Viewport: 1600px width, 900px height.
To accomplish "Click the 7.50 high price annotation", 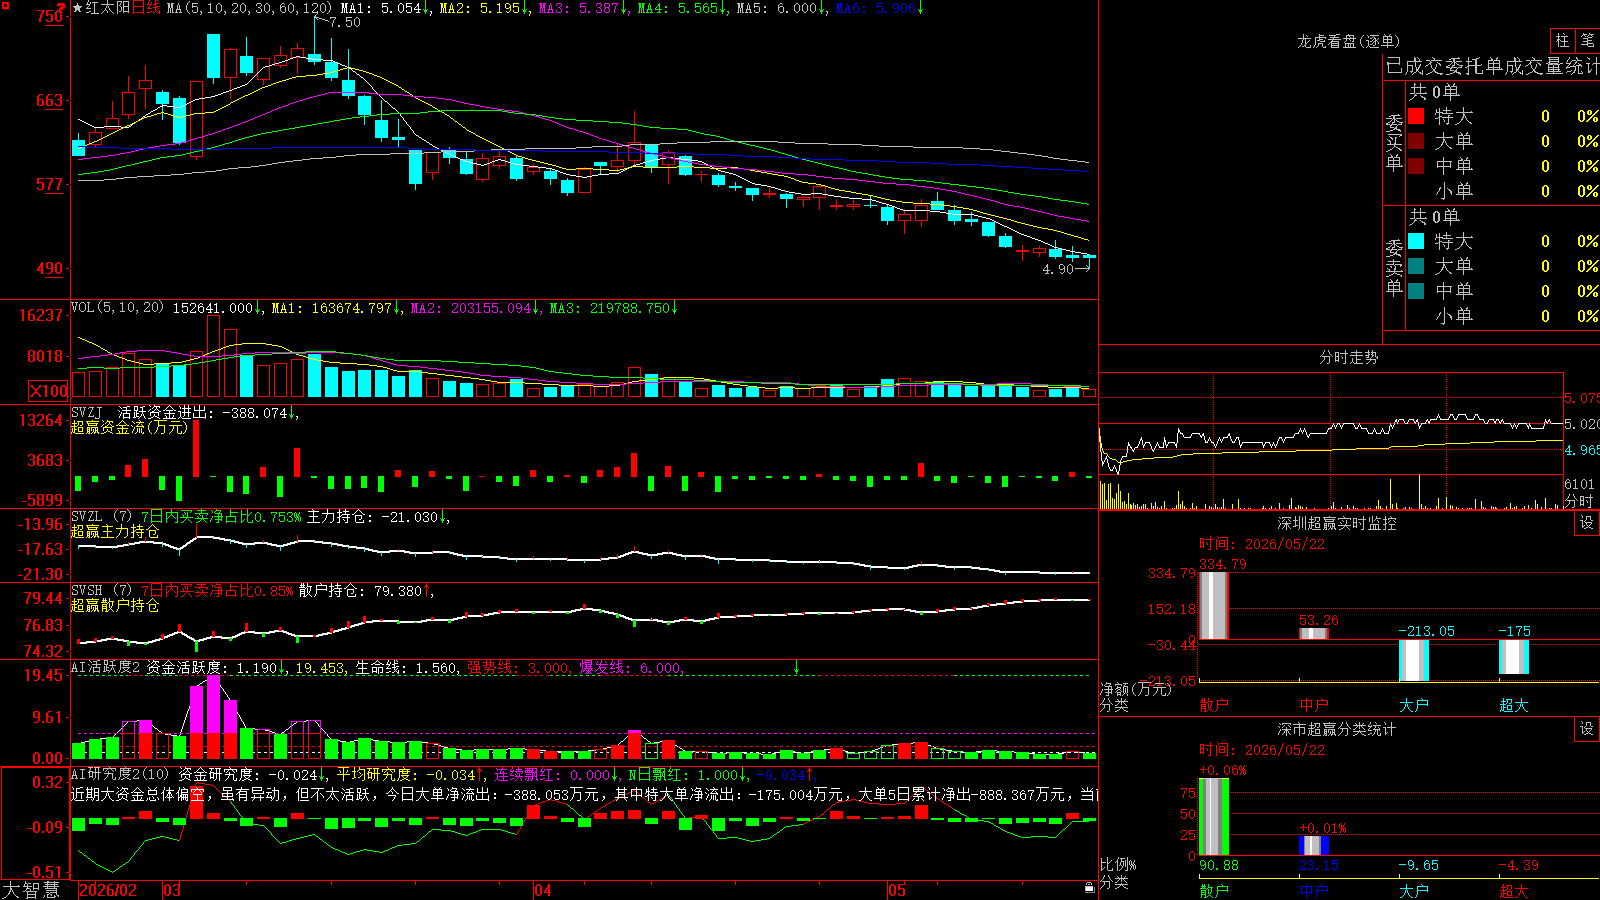I will 344,22.
